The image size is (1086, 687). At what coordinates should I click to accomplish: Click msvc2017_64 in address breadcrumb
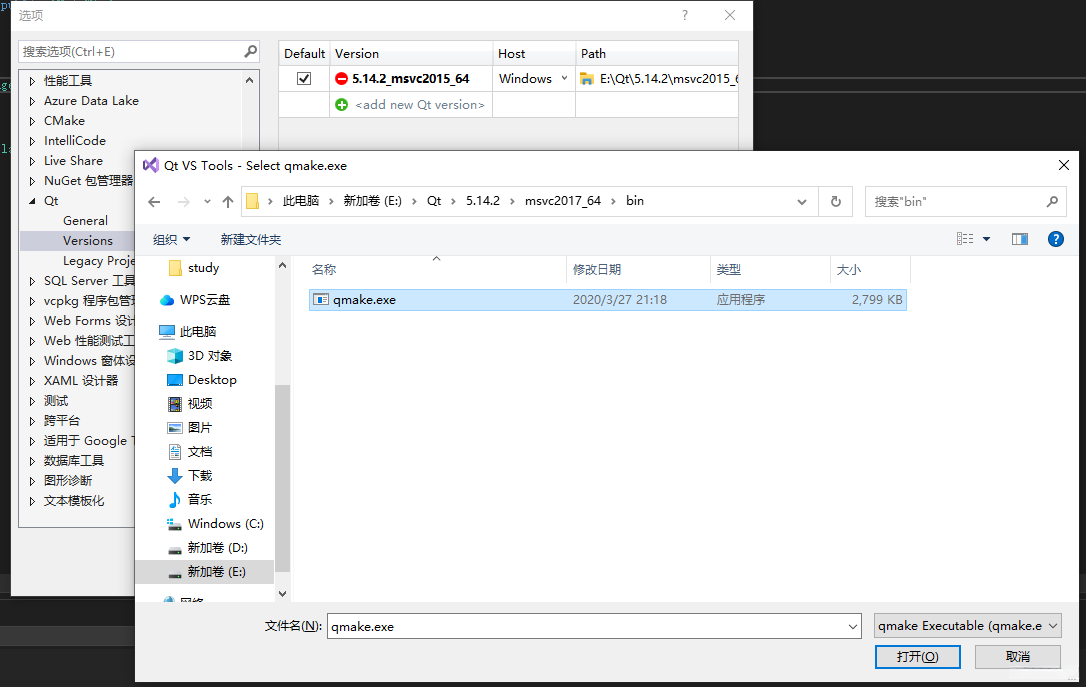[x=562, y=201]
